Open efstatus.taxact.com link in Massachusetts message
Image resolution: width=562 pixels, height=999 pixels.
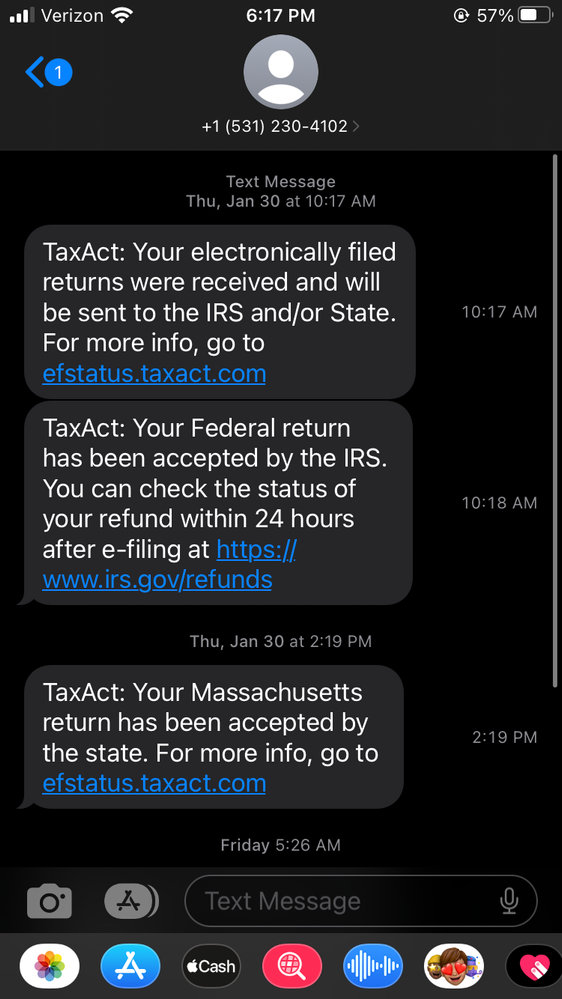pos(154,783)
